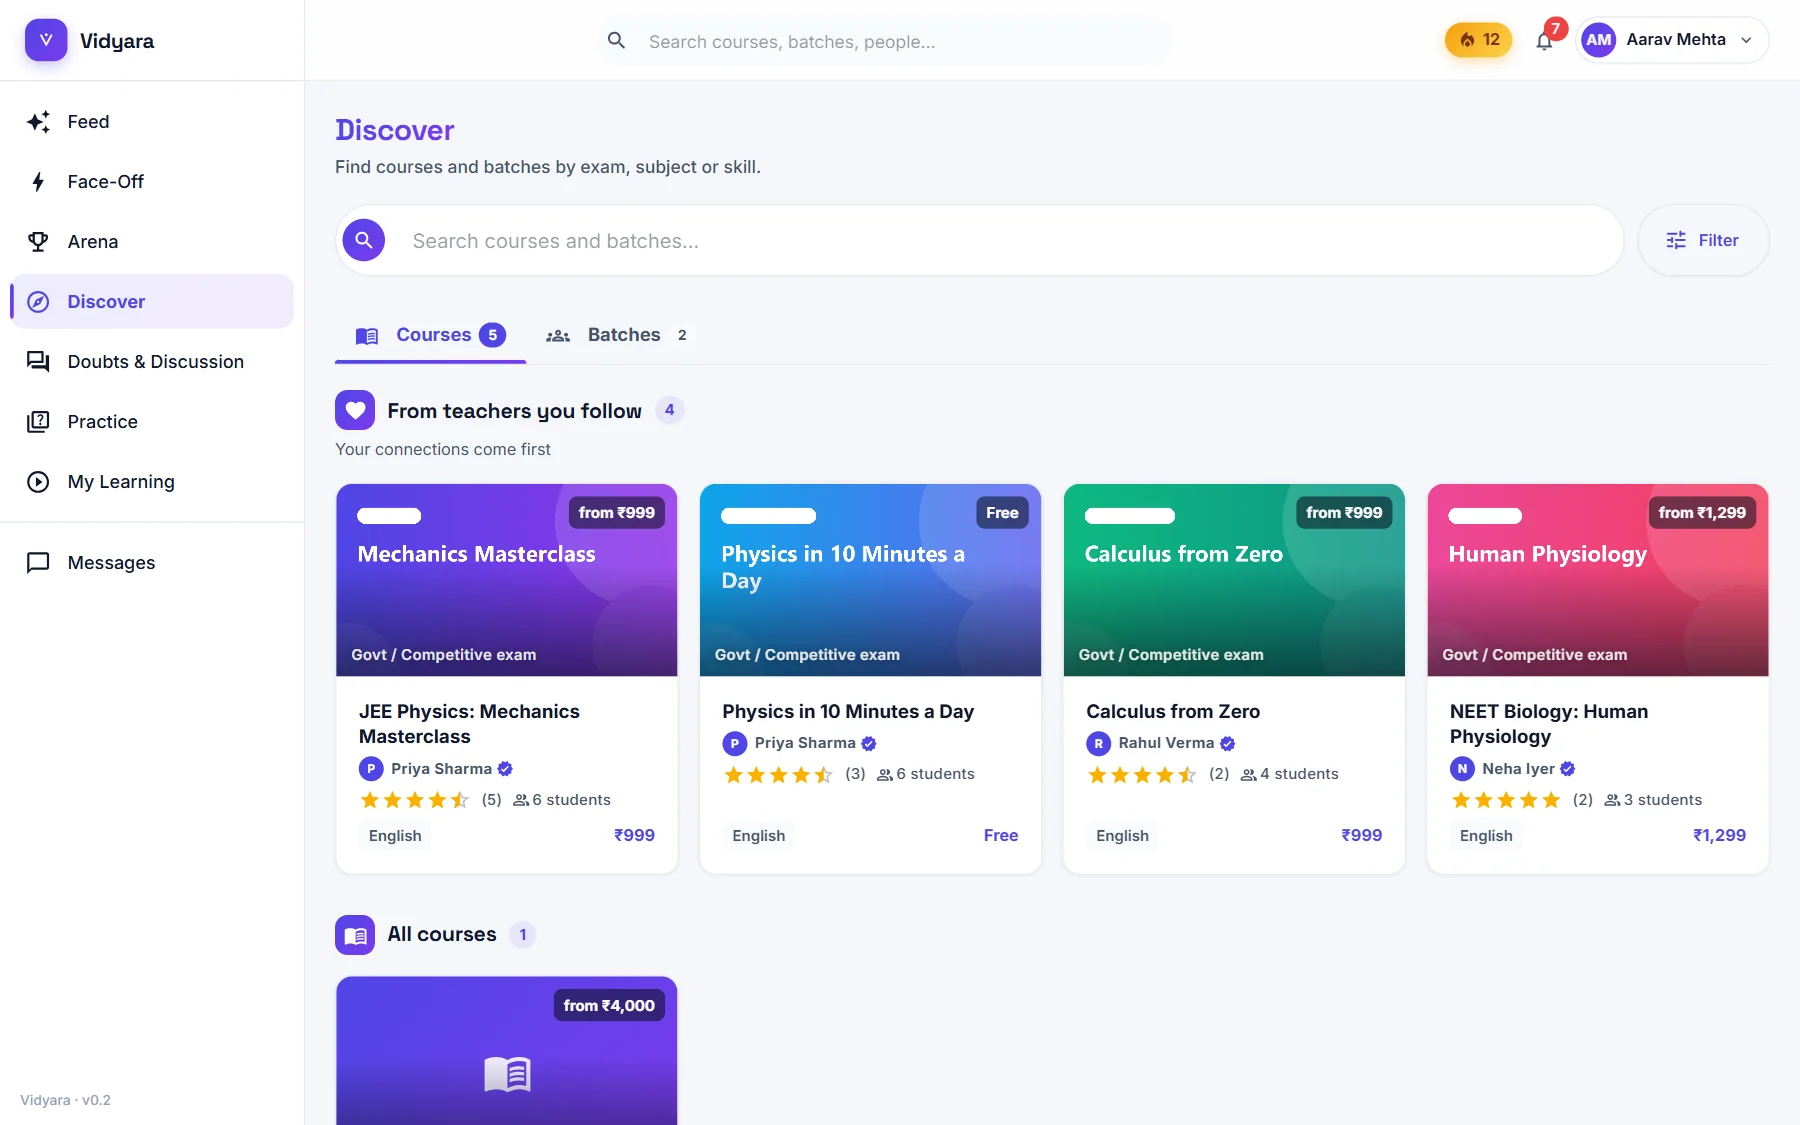Open the Calculus from Zero green cover
The height and width of the screenshot is (1125, 1800).
tap(1234, 581)
